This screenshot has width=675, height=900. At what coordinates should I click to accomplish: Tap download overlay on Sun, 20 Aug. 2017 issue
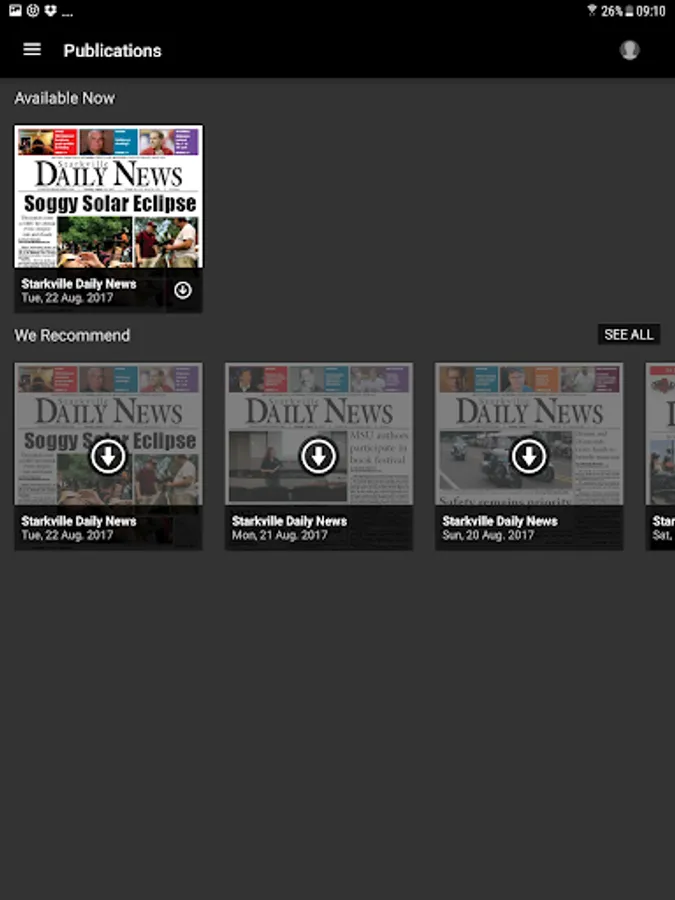(x=529, y=456)
